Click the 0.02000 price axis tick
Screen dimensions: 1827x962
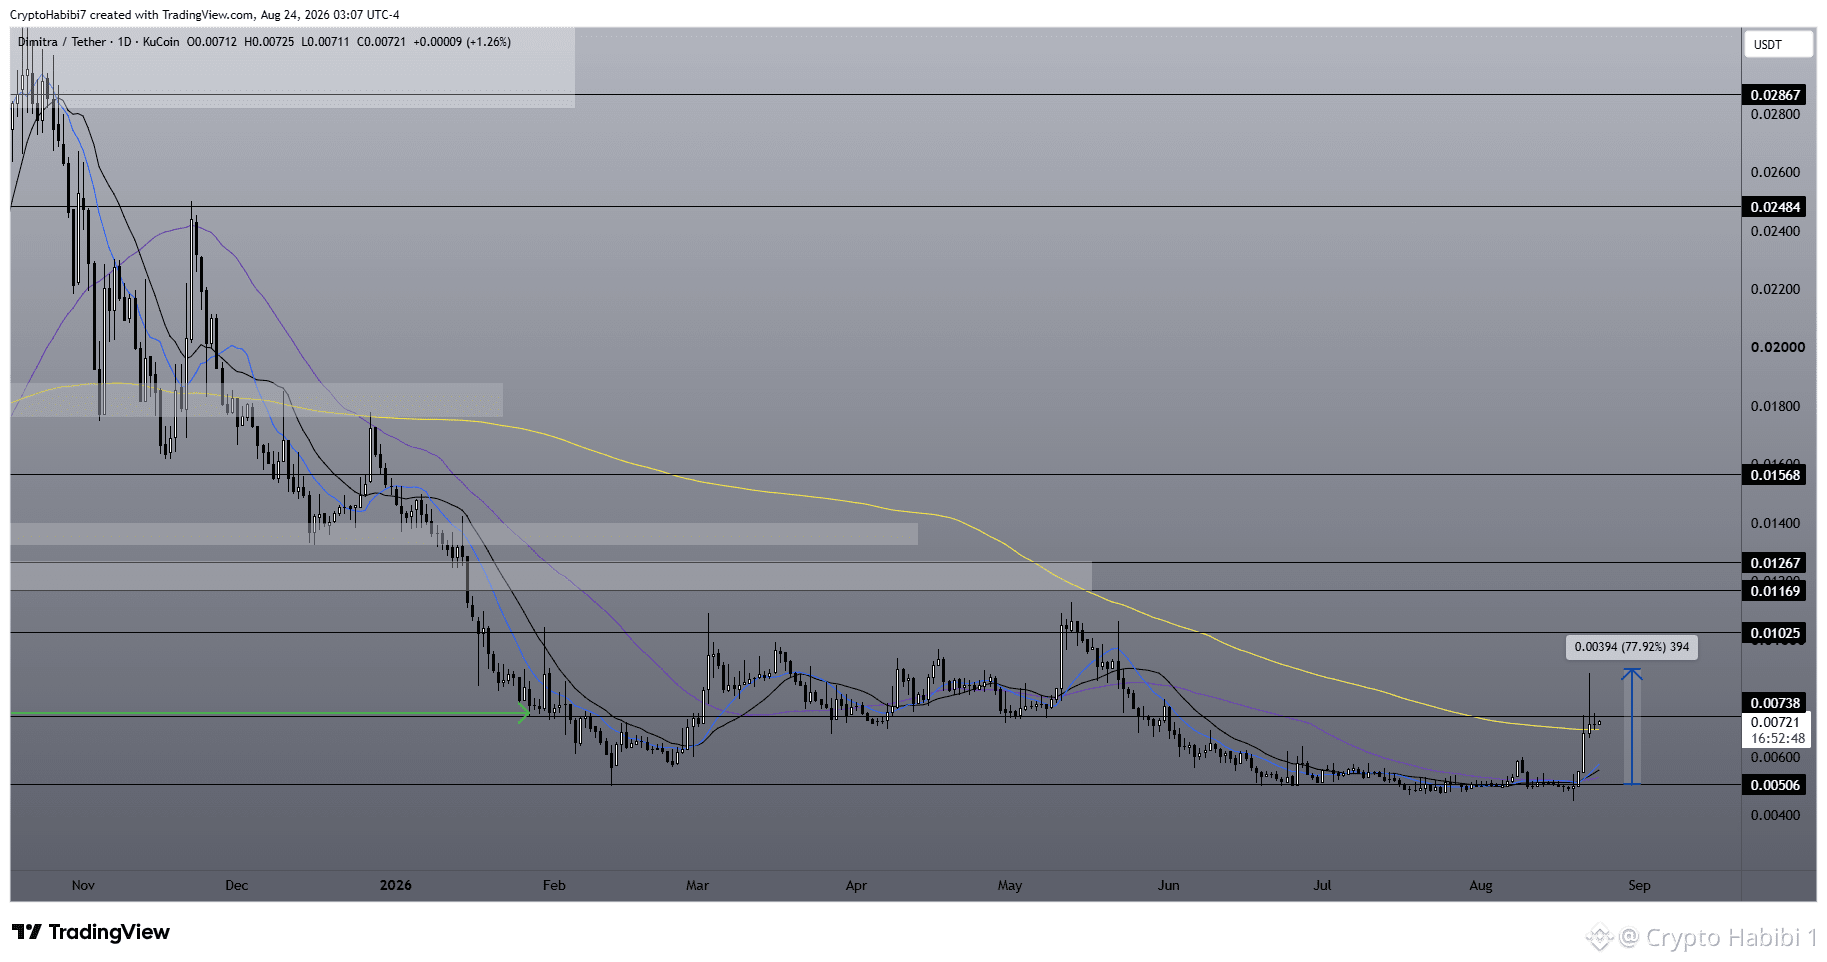[x=1778, y=347]
